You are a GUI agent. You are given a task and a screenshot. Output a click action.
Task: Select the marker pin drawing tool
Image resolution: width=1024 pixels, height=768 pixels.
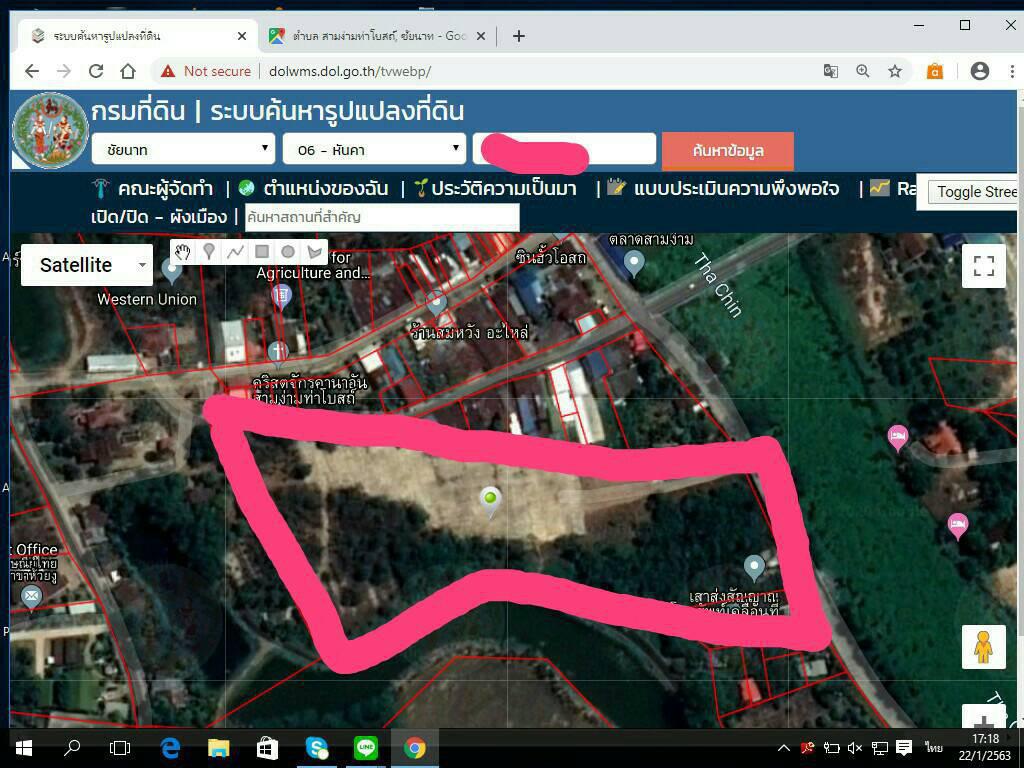pos(209,252)
